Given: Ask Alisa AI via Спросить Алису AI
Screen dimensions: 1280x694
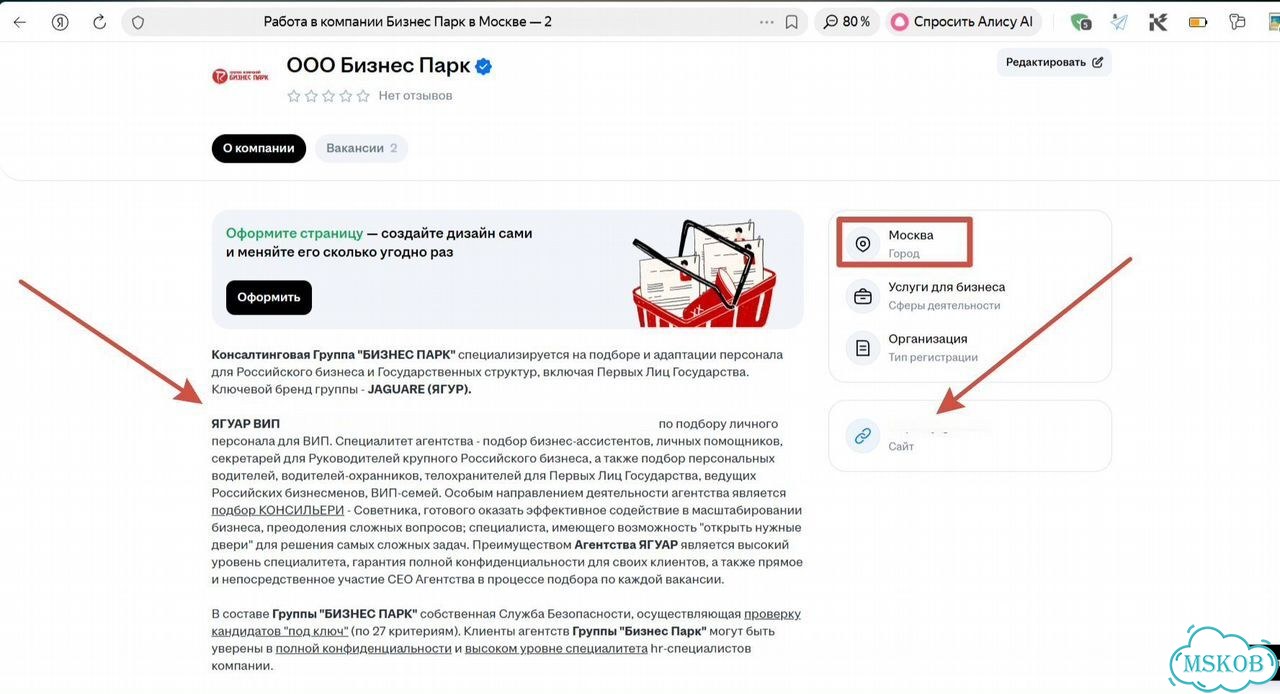Looking at the screenshot, I should click(962, 22).
